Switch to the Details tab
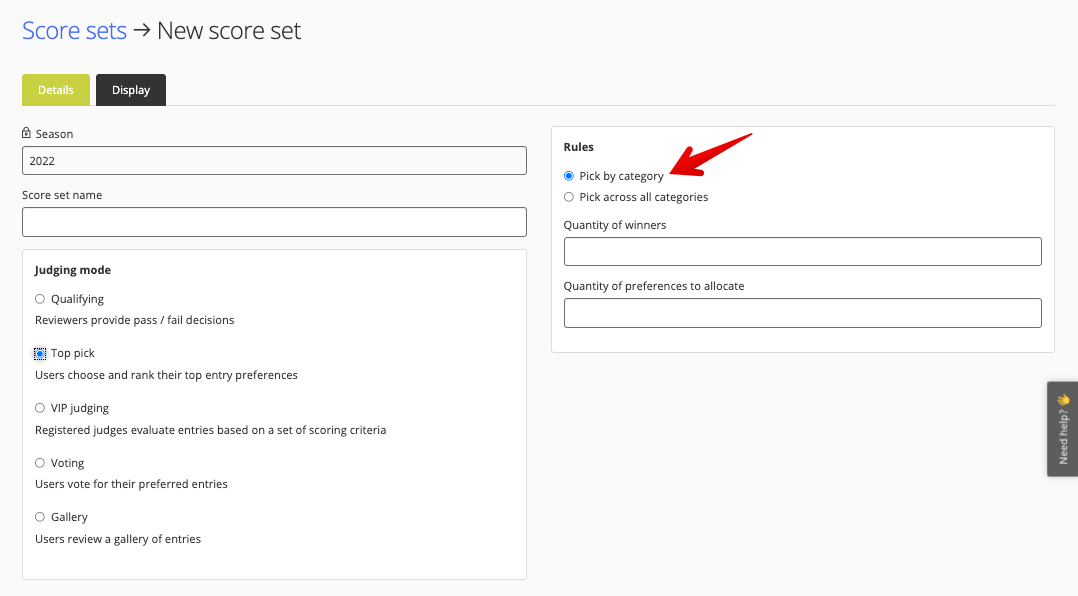 (56, 90)
